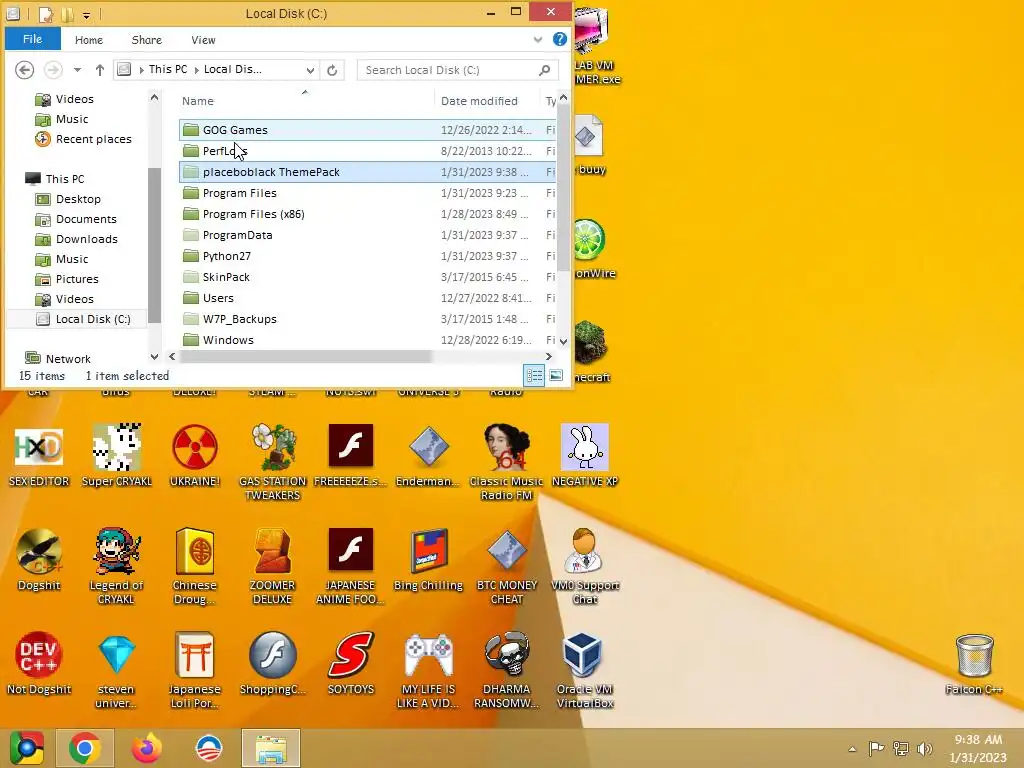Viewport: 1024px width, 768px height.
Task: Open the ShoppingC... Flash icon
Action: [272, 655]
